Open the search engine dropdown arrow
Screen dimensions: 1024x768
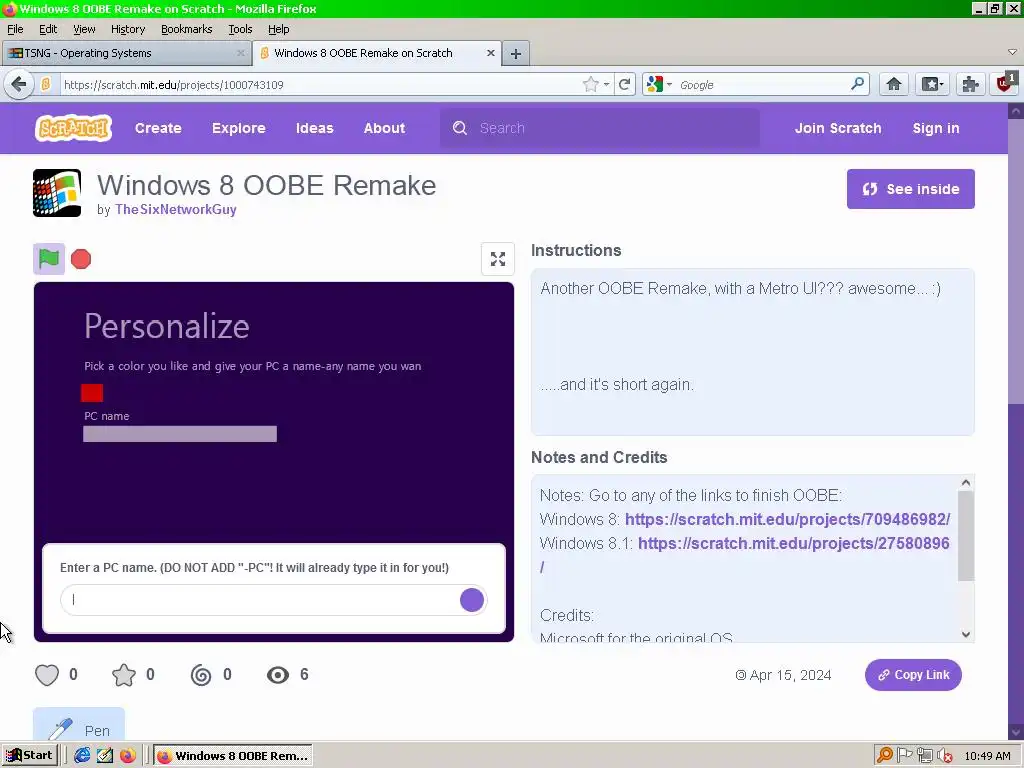pyautogui.click(x=669, y=85)
